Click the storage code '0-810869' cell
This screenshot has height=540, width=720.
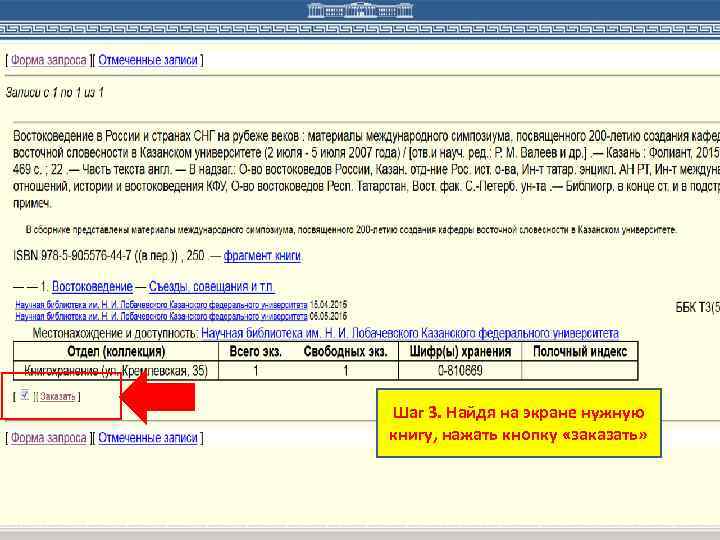(460, 371)
